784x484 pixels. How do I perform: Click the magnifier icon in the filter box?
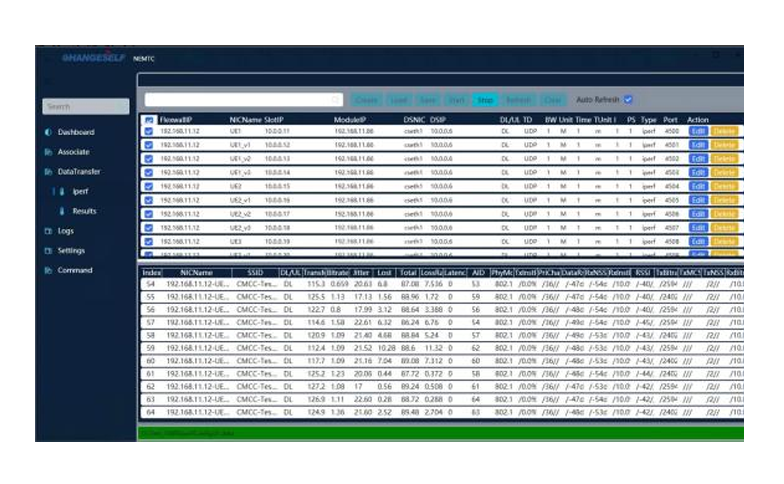[336, 100]
